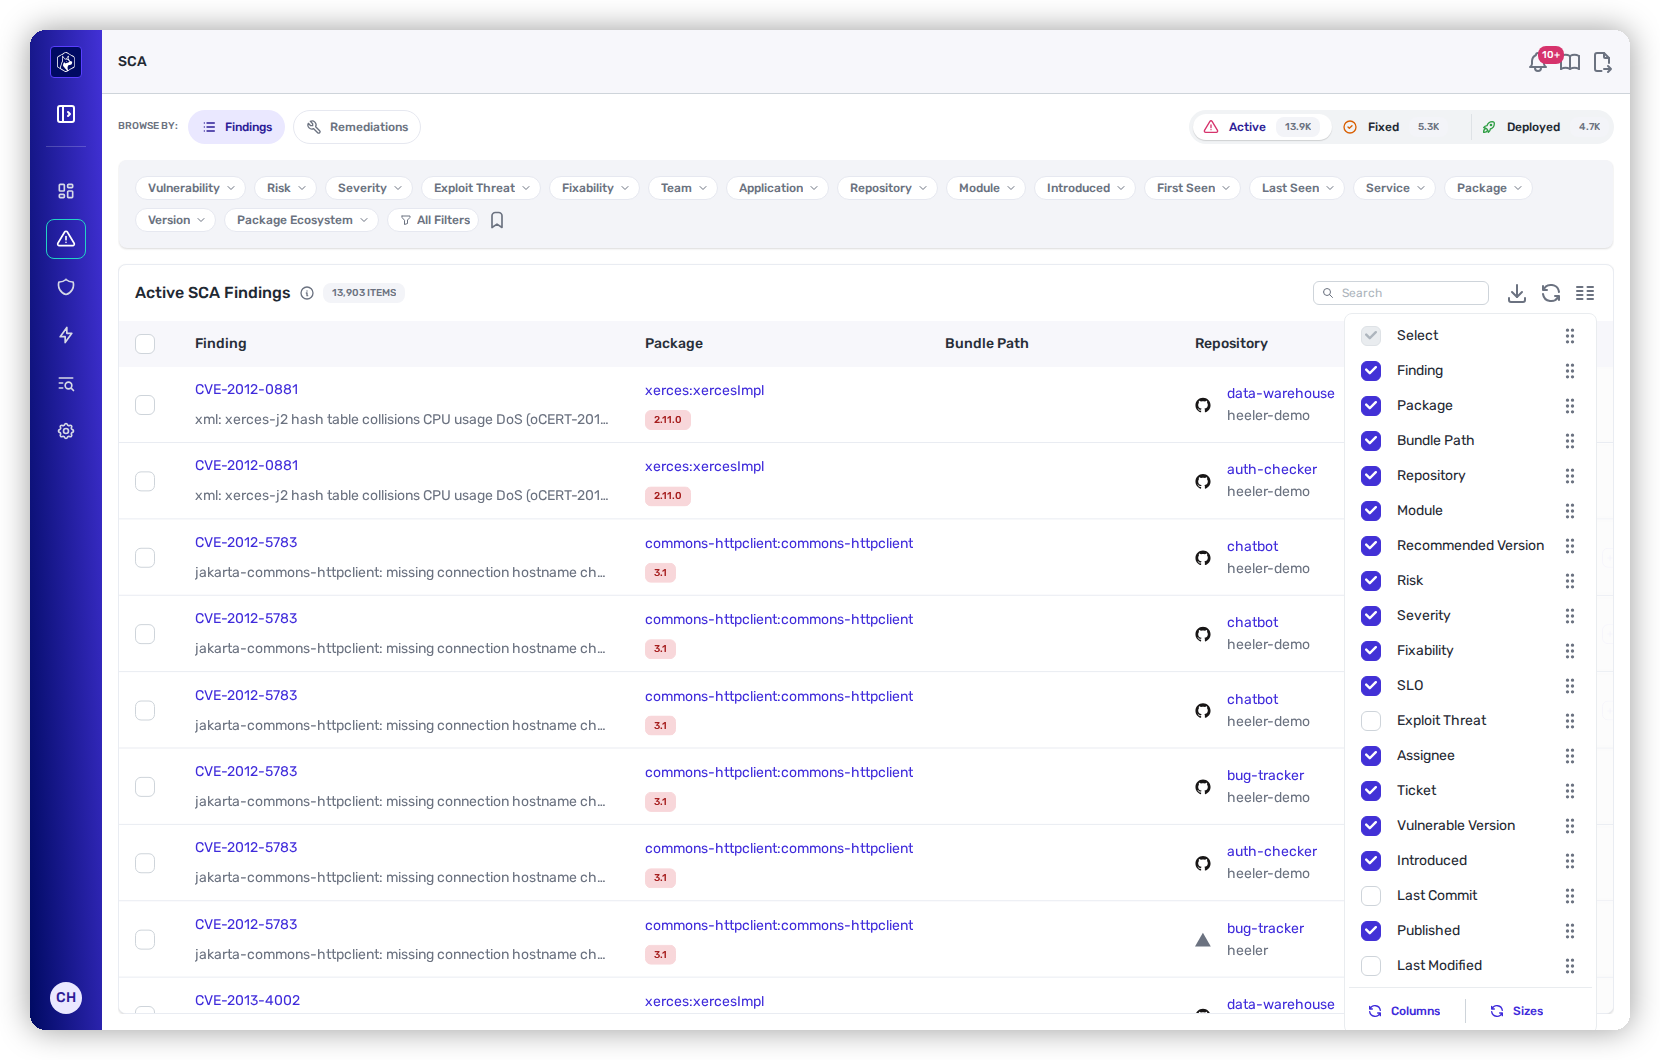1660x1060 pixels.
Task: Click GitHub icon beside data-warehouse repository
Action: [x=1203, y=405]
